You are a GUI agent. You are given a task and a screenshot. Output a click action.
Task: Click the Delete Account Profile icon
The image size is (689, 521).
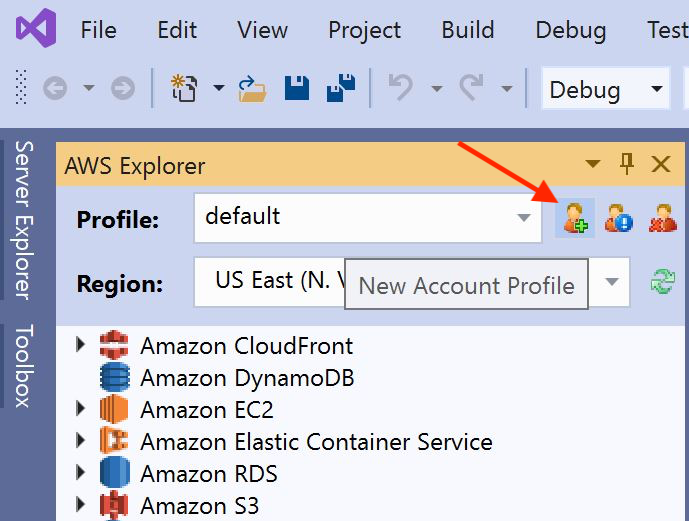pos(663,218)
